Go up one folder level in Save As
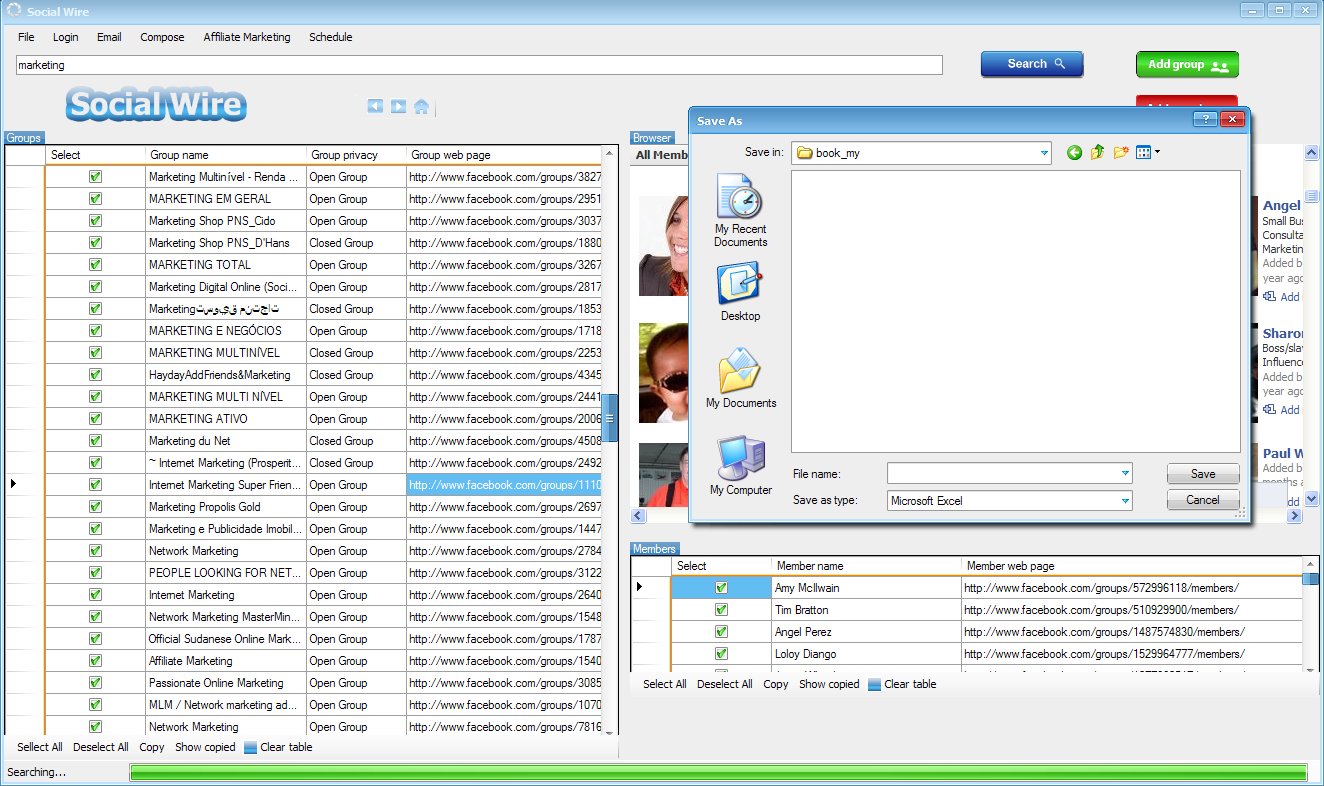This screenshot has width=1324, height=786. 1097,153
